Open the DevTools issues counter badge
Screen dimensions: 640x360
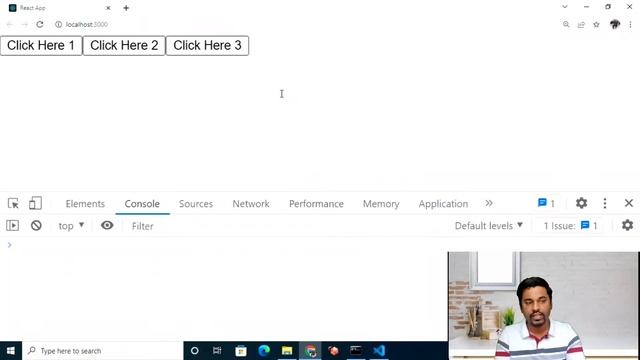coord(546,203)
